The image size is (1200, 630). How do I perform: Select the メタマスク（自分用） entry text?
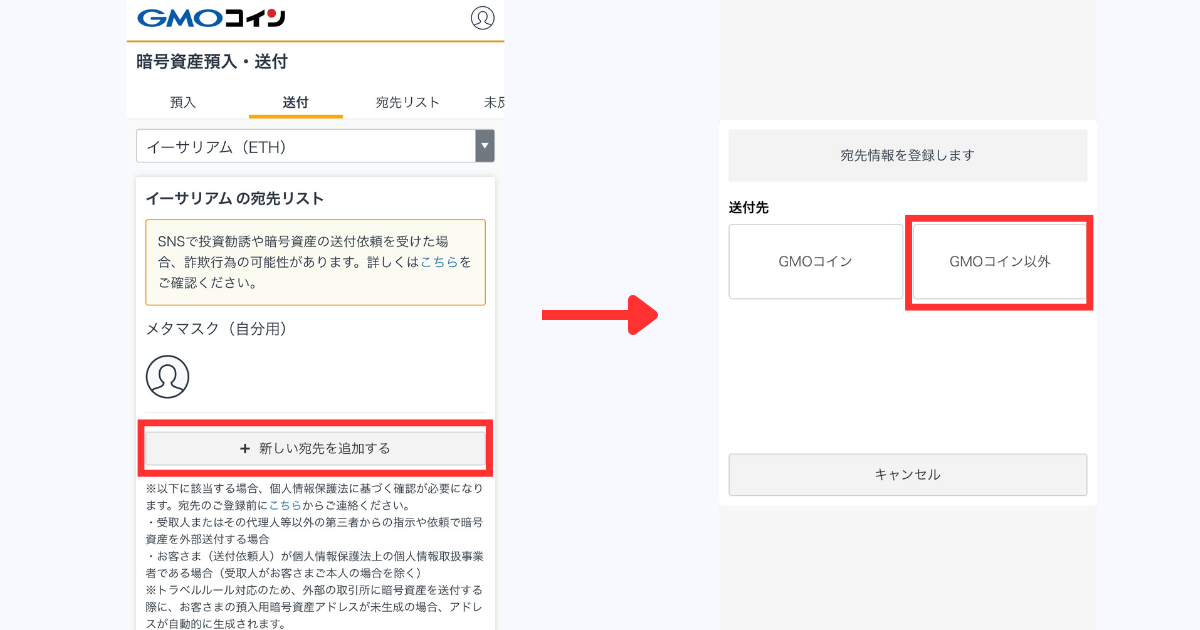(x=217, y=328)
